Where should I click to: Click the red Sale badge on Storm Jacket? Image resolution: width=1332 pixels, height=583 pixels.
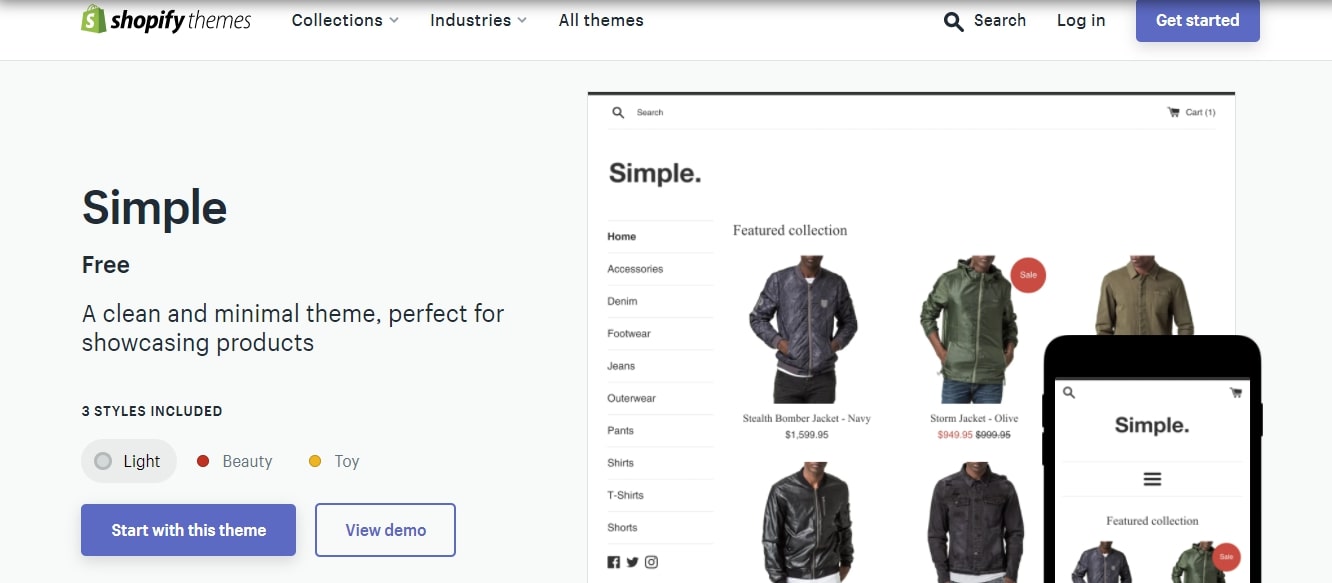click(x=1028, y=275)
